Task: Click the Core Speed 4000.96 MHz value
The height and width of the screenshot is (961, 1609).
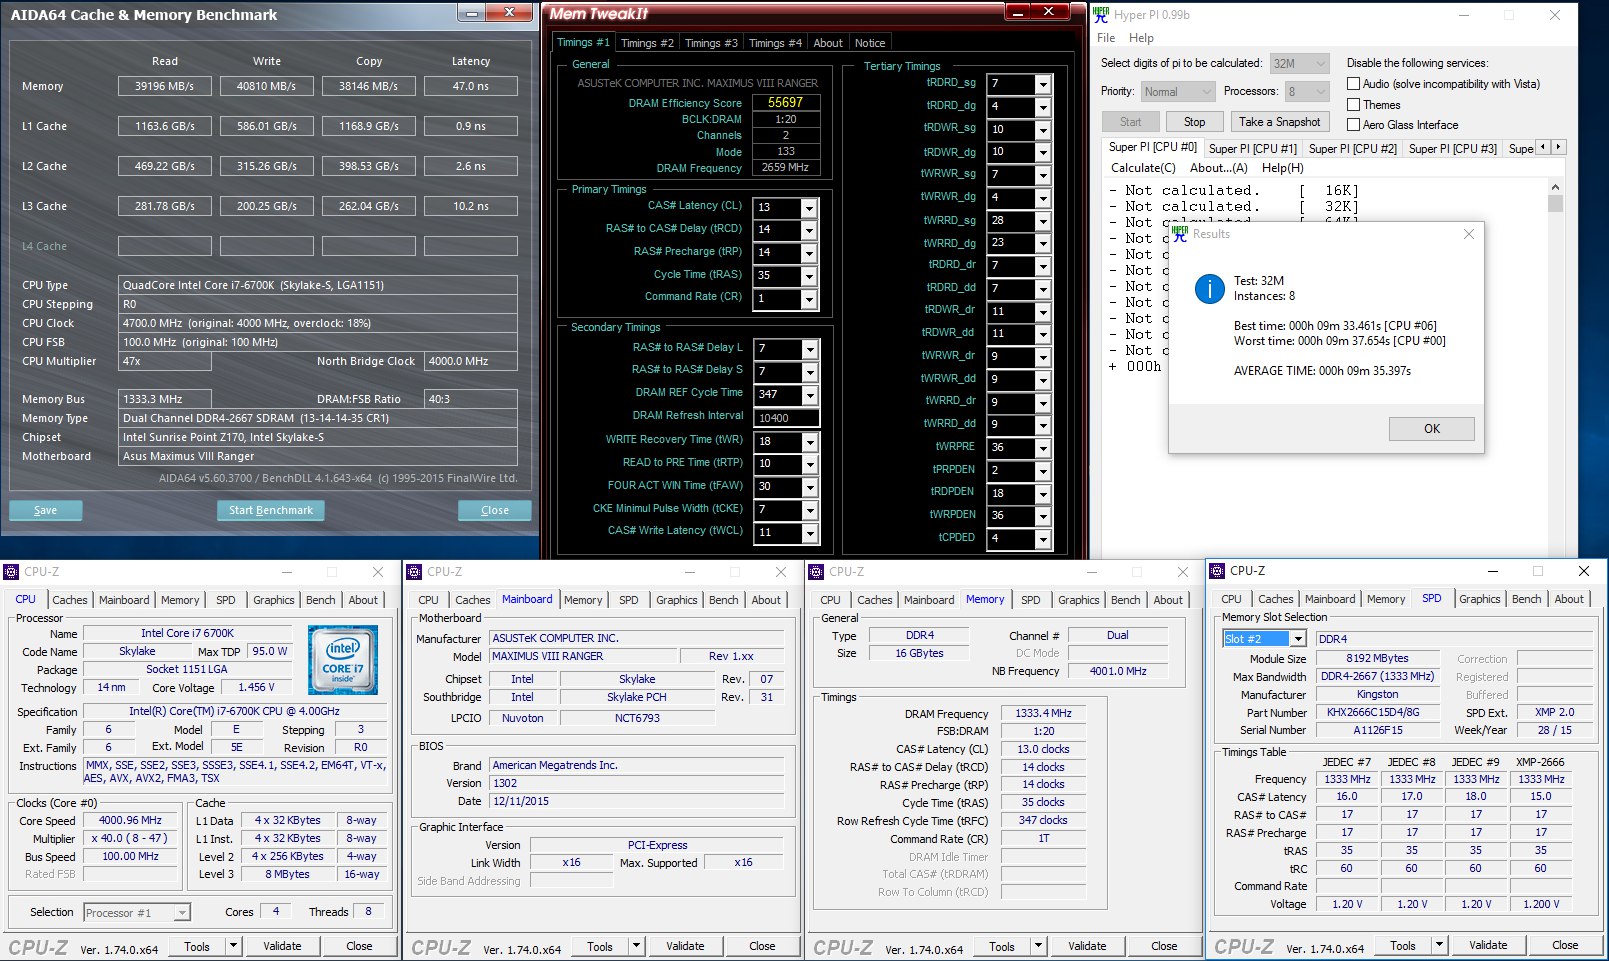Action: (130, 820)
